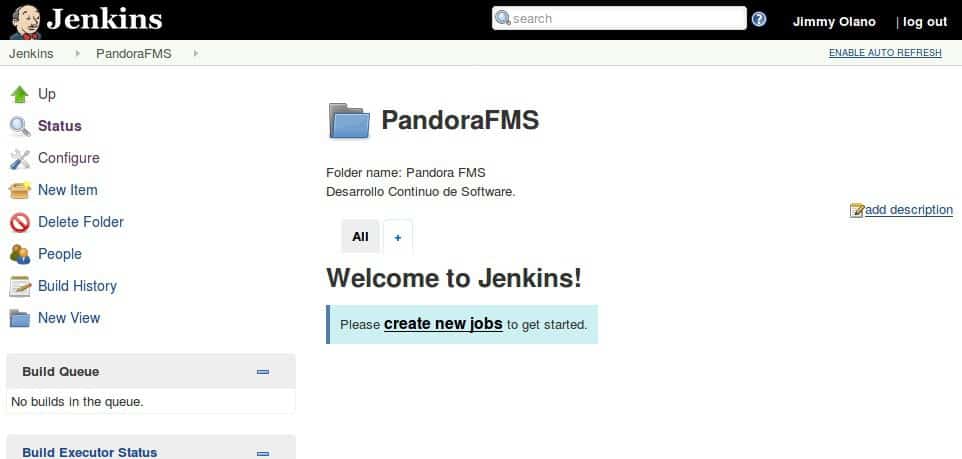962x459 pixels.
Task: Click 'Desarrollo Continuo de Software.' text
Action: point(420,191)
